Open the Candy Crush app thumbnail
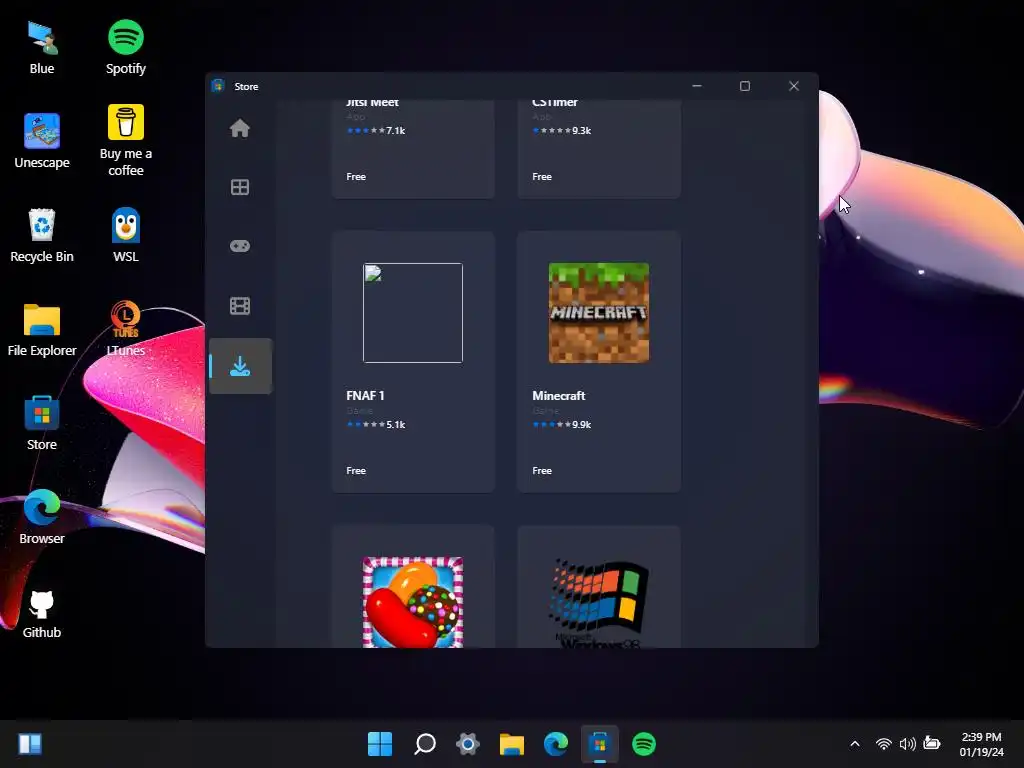Image resolution: width=1024 pixels, height=768 pixels. click(x=413, y=602)
